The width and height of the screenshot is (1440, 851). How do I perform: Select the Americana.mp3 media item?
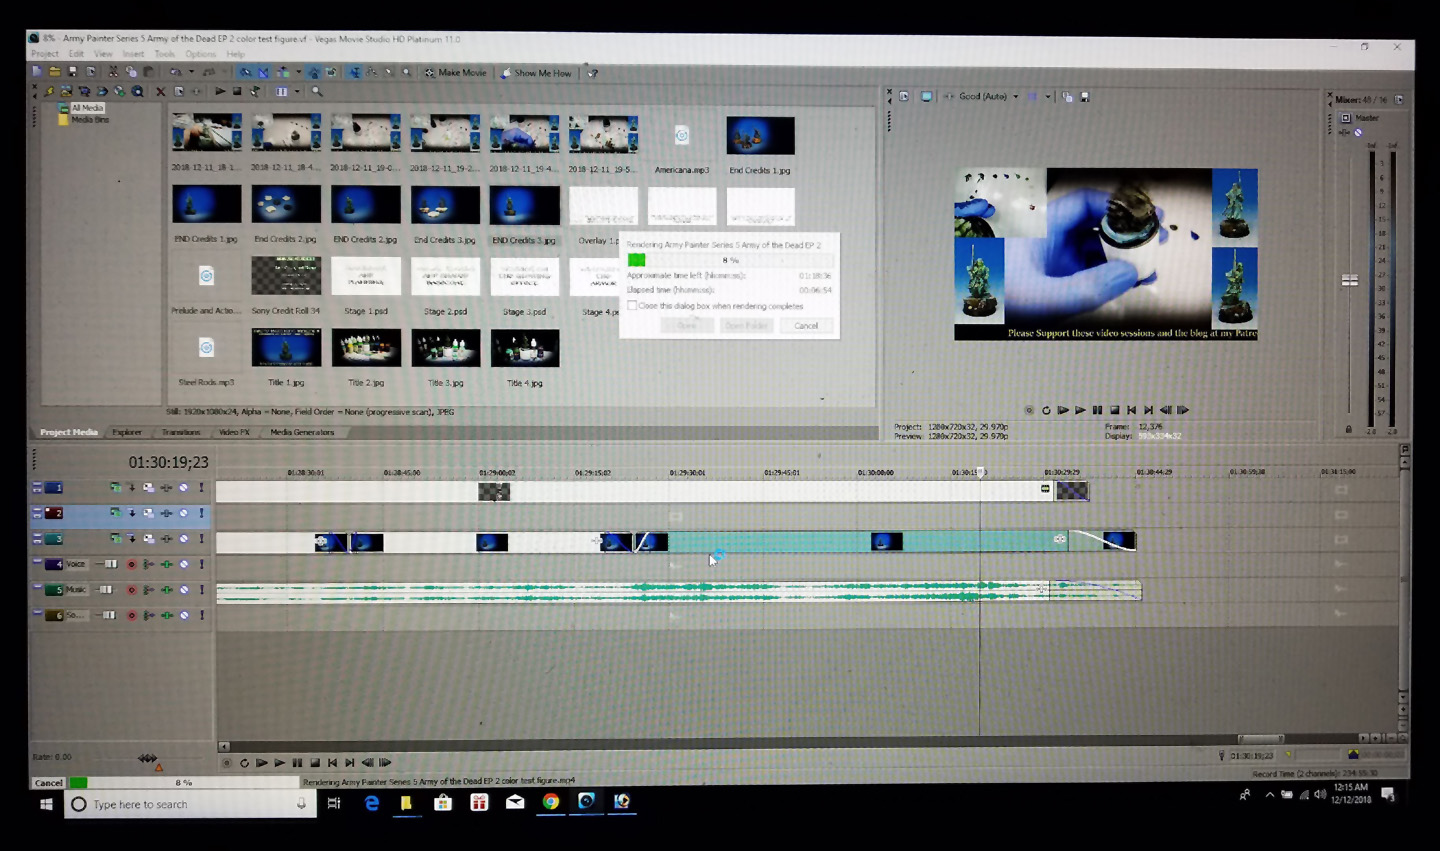[x=682, y=147]
